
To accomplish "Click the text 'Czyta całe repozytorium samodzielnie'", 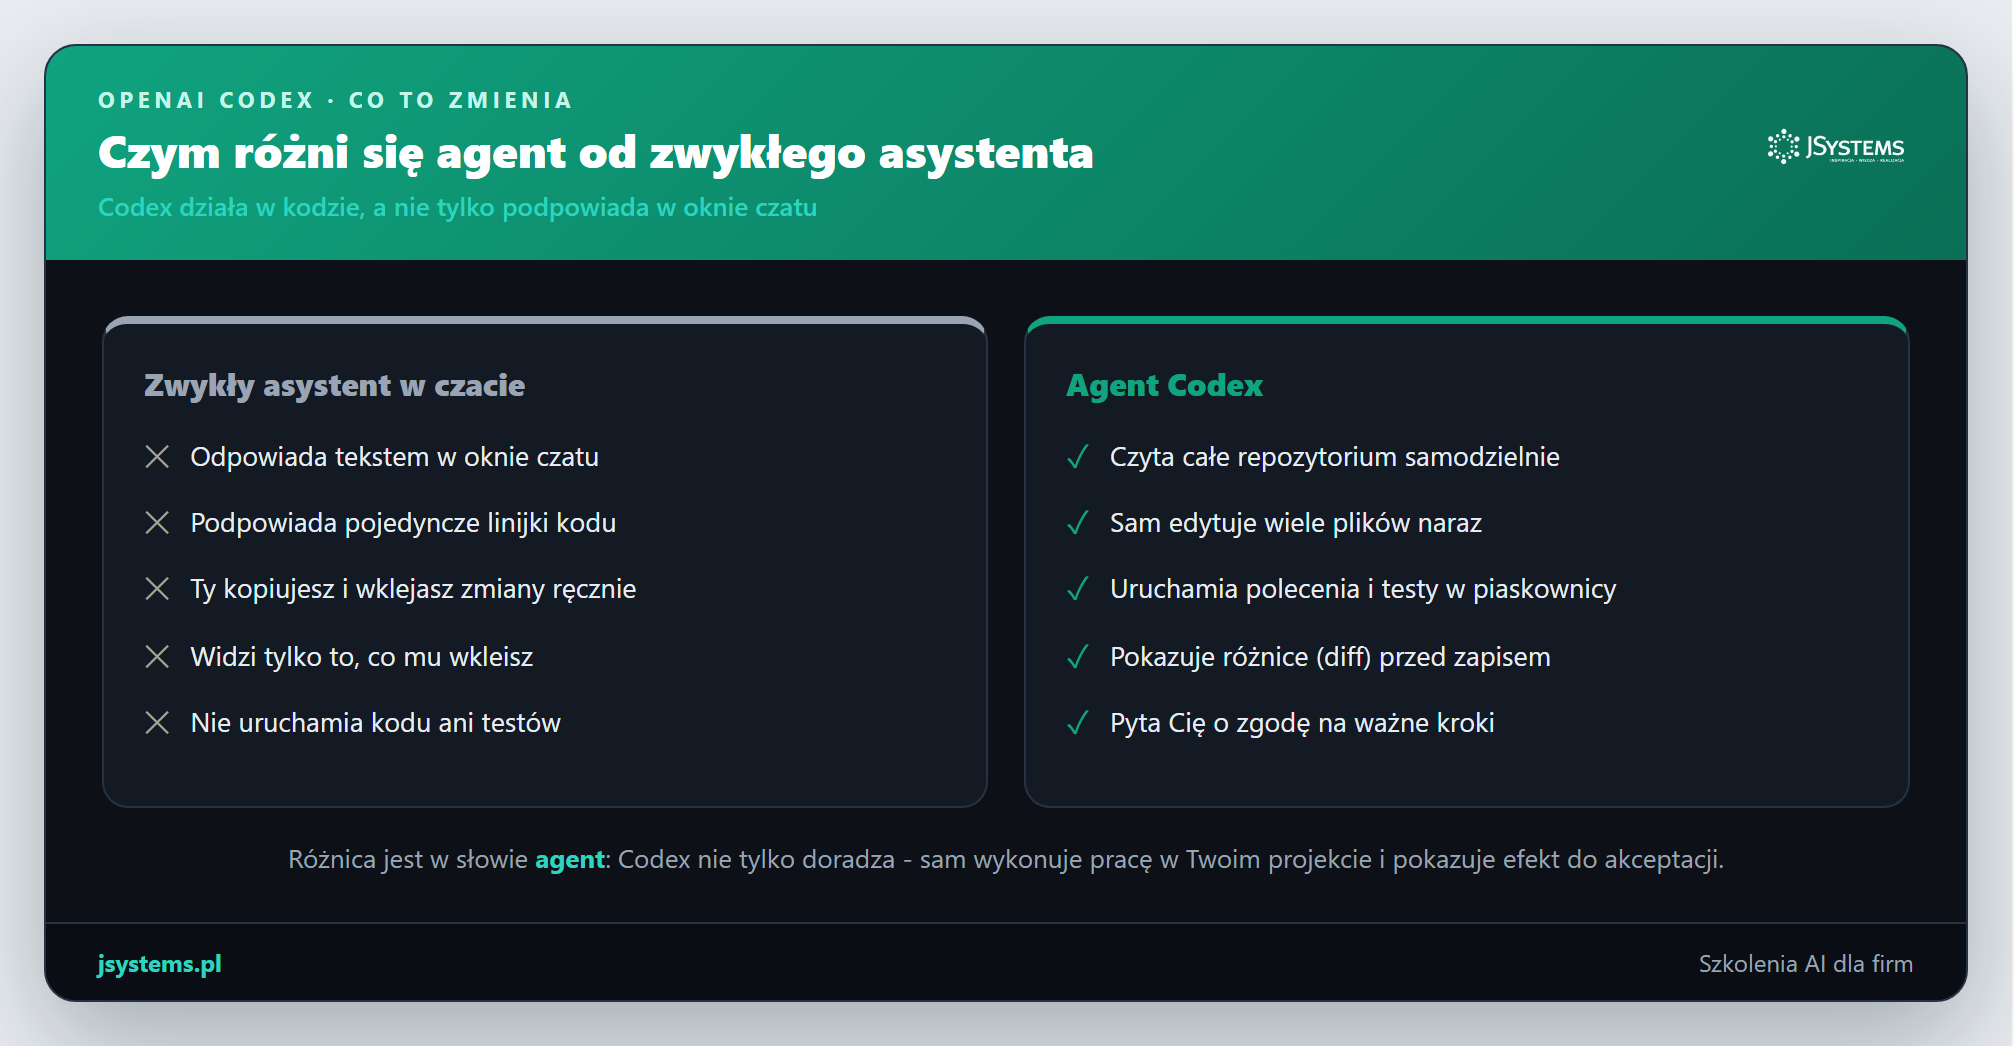I will pyautogui.click(x=1334, y=457).
